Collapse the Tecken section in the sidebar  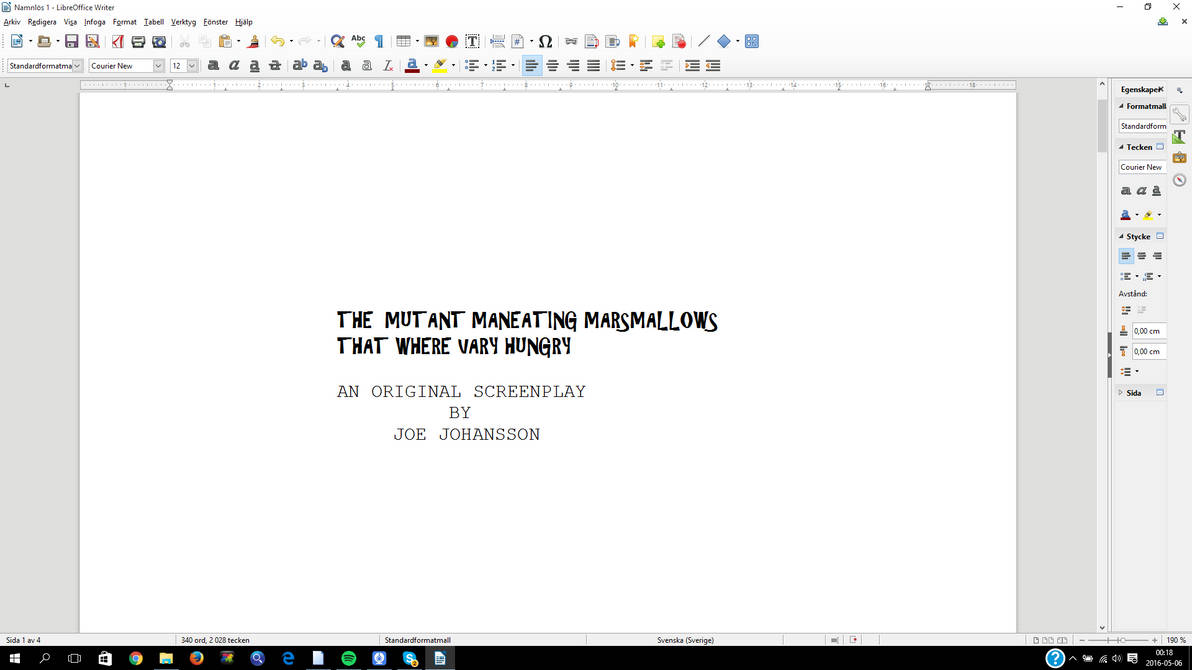coord(1121,147)
